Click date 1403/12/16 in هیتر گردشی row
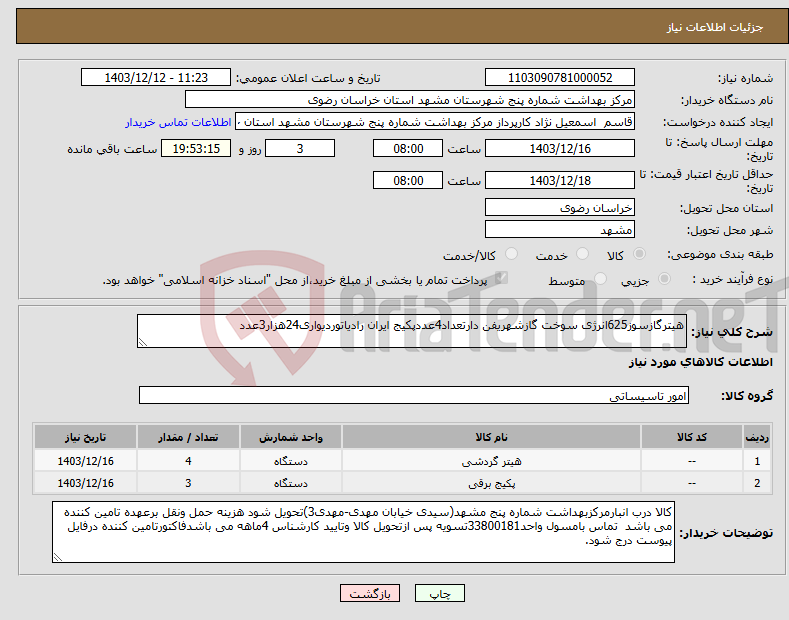This screenshot has height=620, width=789. [85, 461]
